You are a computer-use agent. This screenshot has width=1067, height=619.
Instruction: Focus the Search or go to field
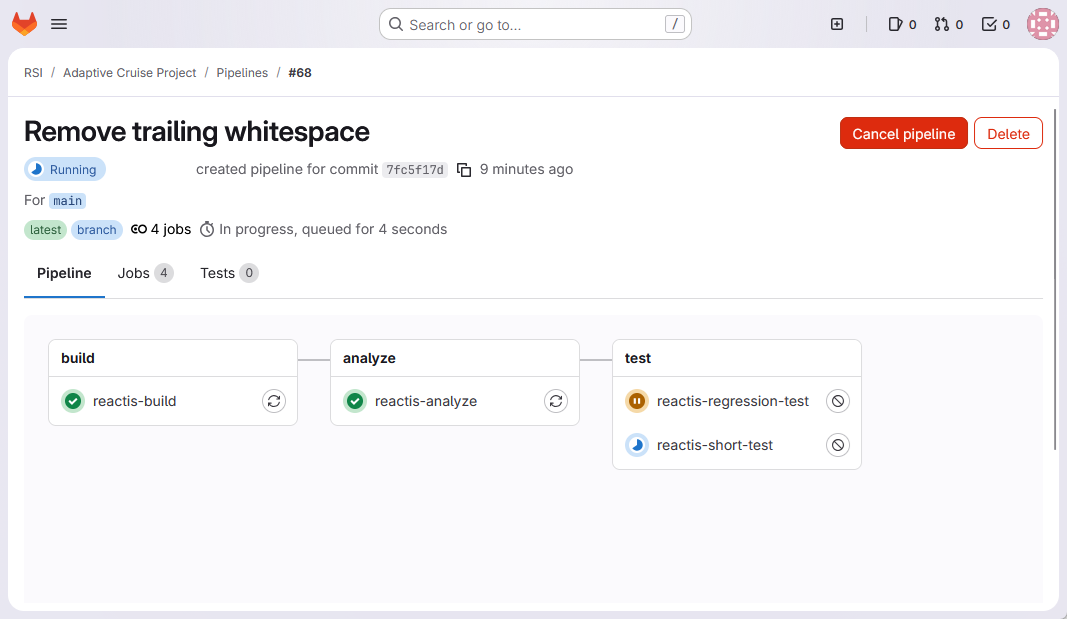[x=535, y=24]
